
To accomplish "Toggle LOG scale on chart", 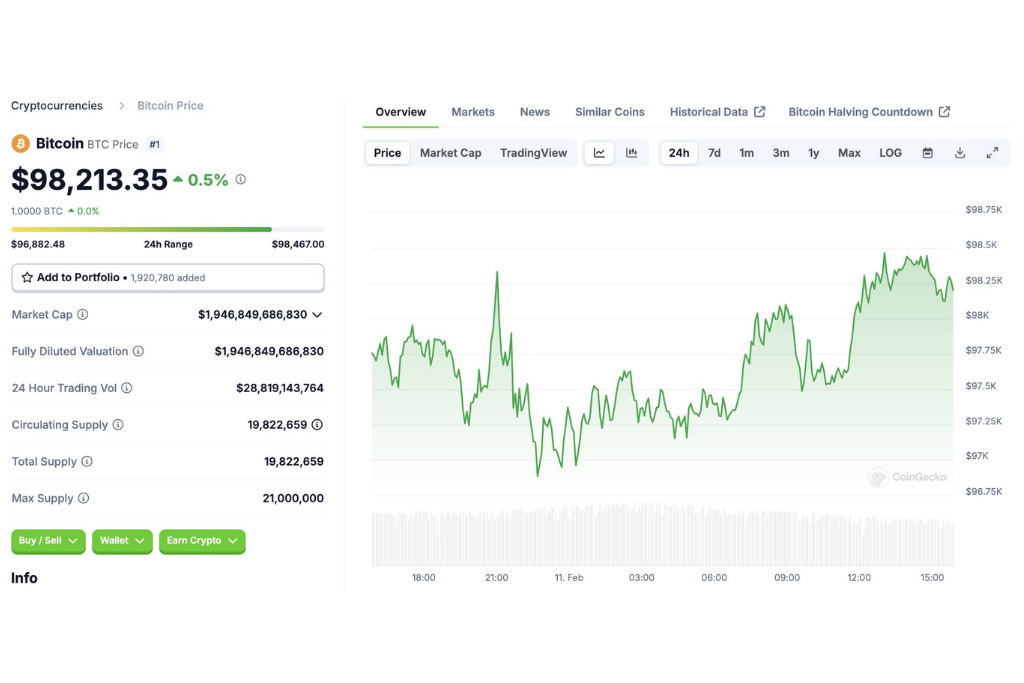I will [x=890, y=153].
